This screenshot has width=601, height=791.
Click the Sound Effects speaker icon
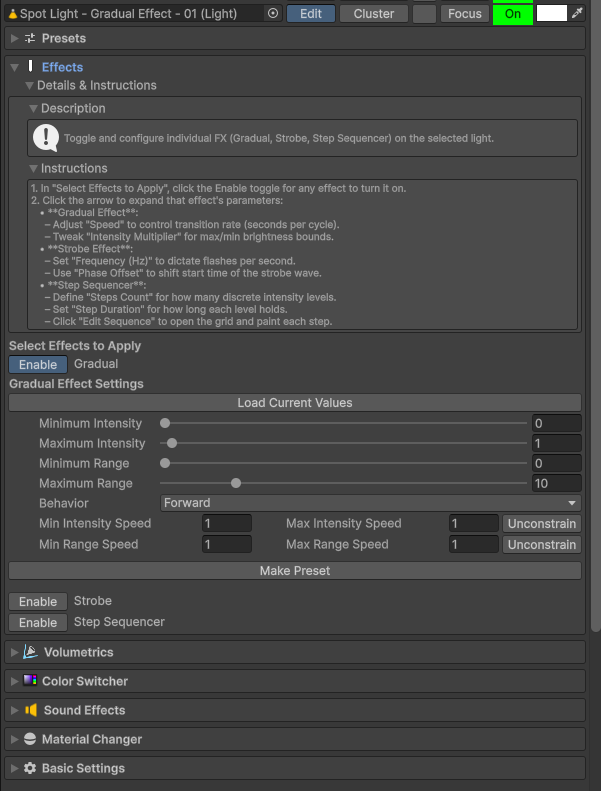[31, 710]
